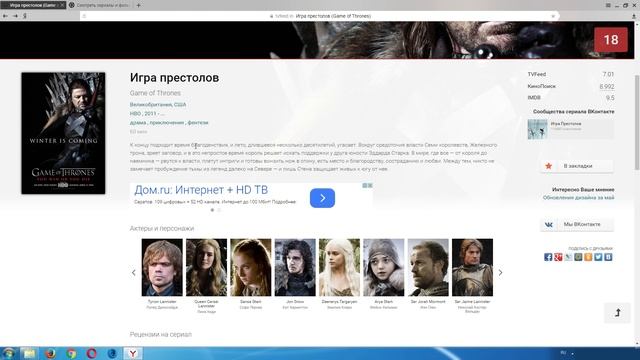Open Firefox from the taskbar

[x=51, y=353]
